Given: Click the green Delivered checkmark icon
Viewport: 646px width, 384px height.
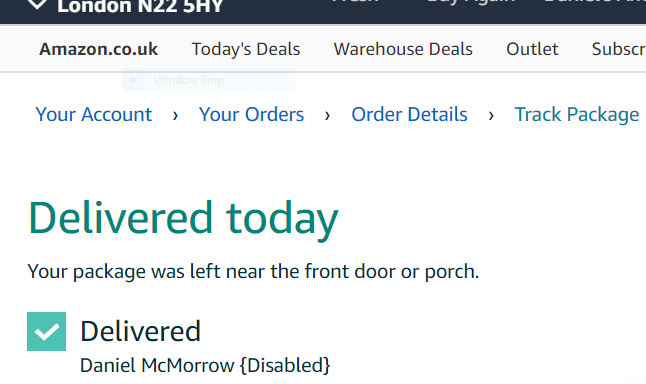Looking at the screenshot, I should click(x=47, y=331).
